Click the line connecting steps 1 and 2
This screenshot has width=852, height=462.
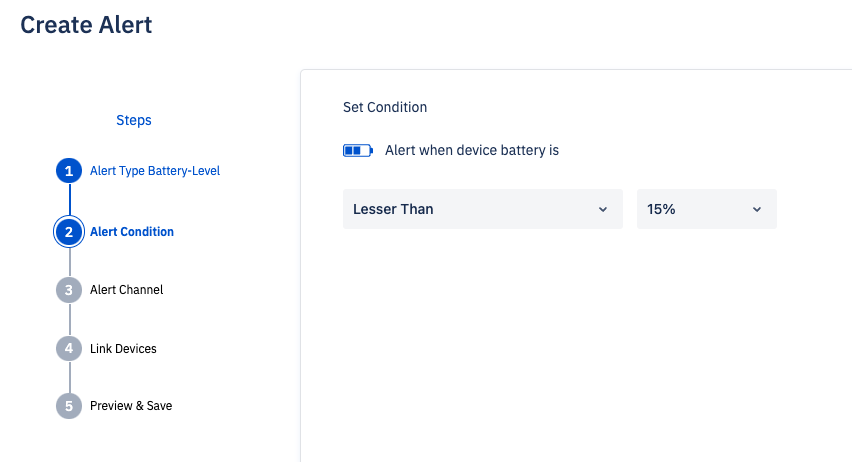coord(69,200)
